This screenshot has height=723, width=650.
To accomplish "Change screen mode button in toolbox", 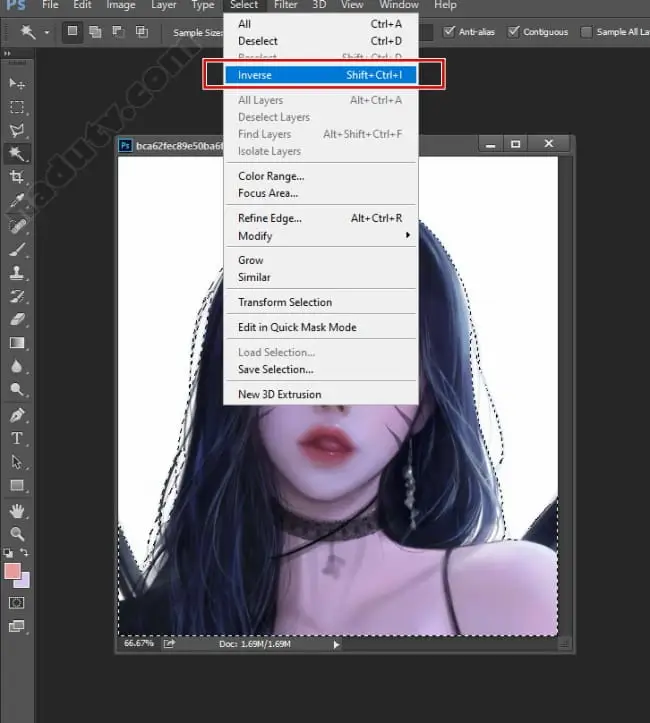I will pos(17,626).
